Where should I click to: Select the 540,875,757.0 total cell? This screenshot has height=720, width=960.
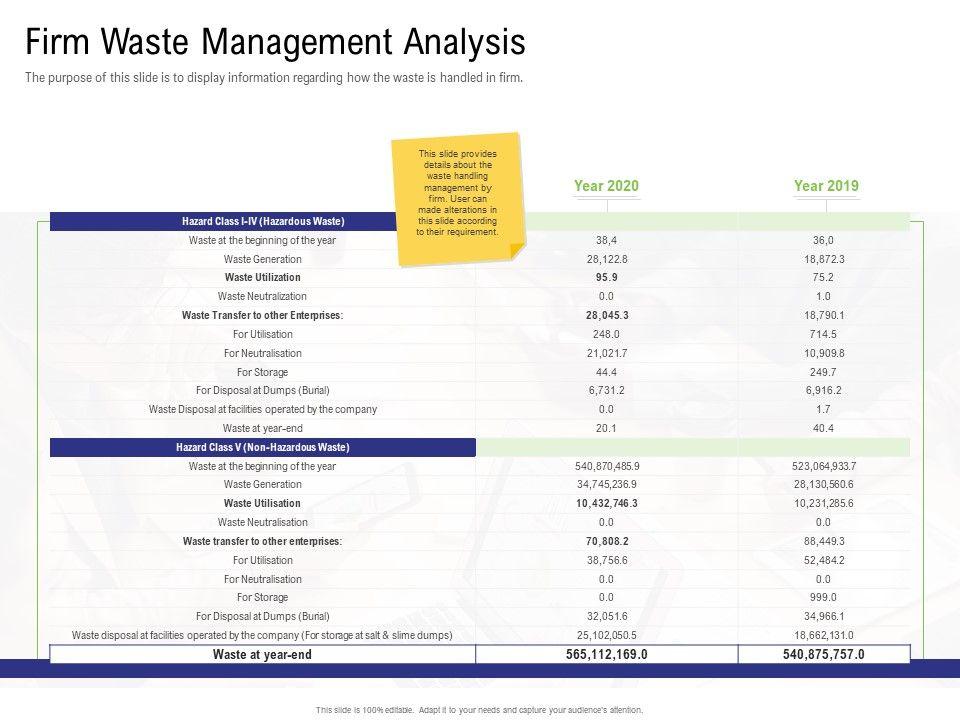point(824,654)
